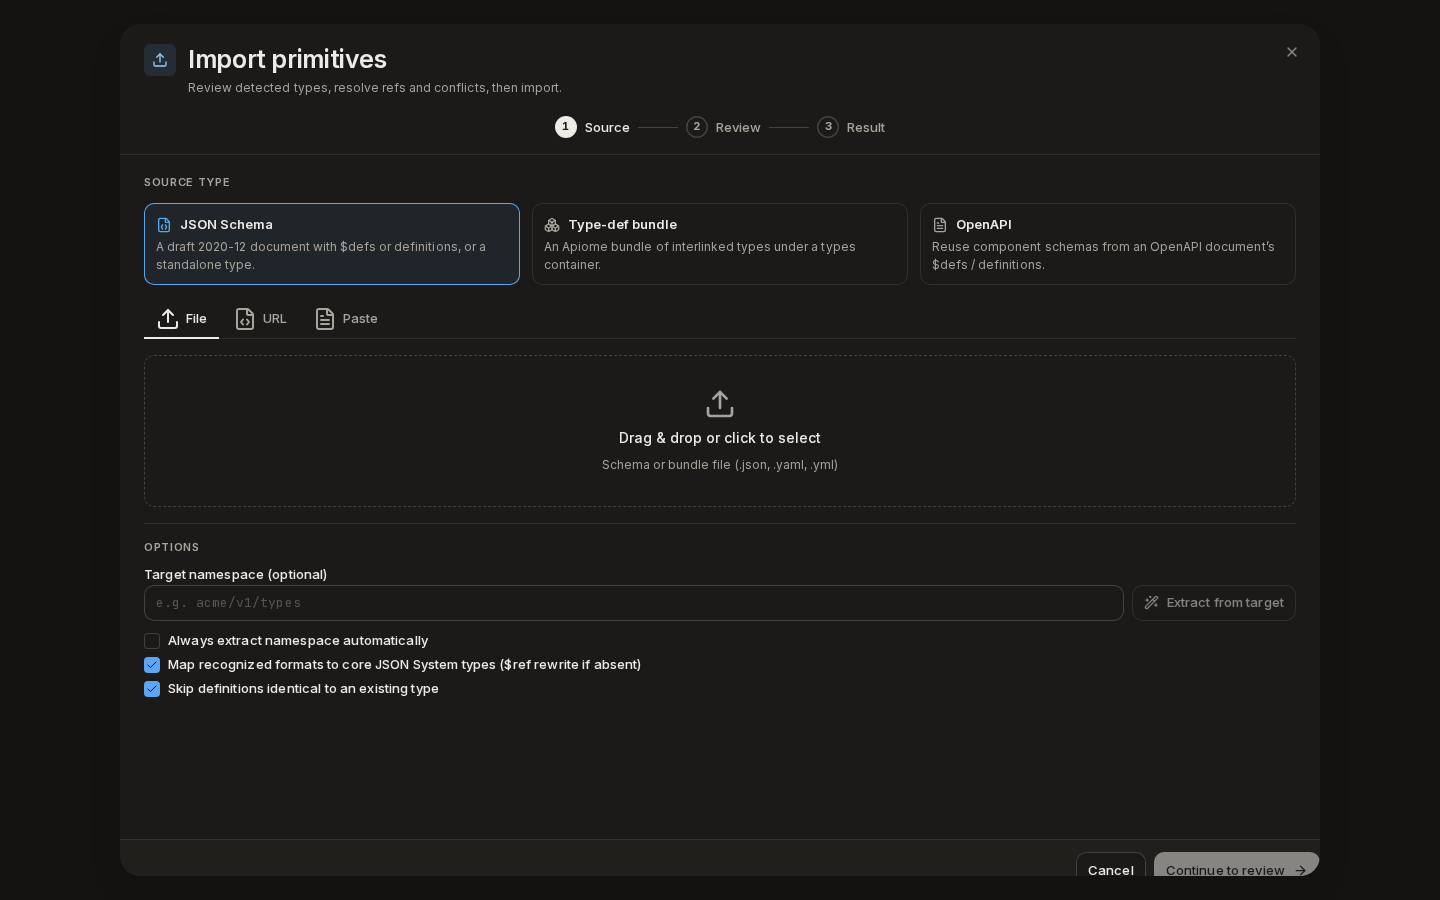
Task: Uncheck map recognized formats to core types
Action: click(152, 665)
